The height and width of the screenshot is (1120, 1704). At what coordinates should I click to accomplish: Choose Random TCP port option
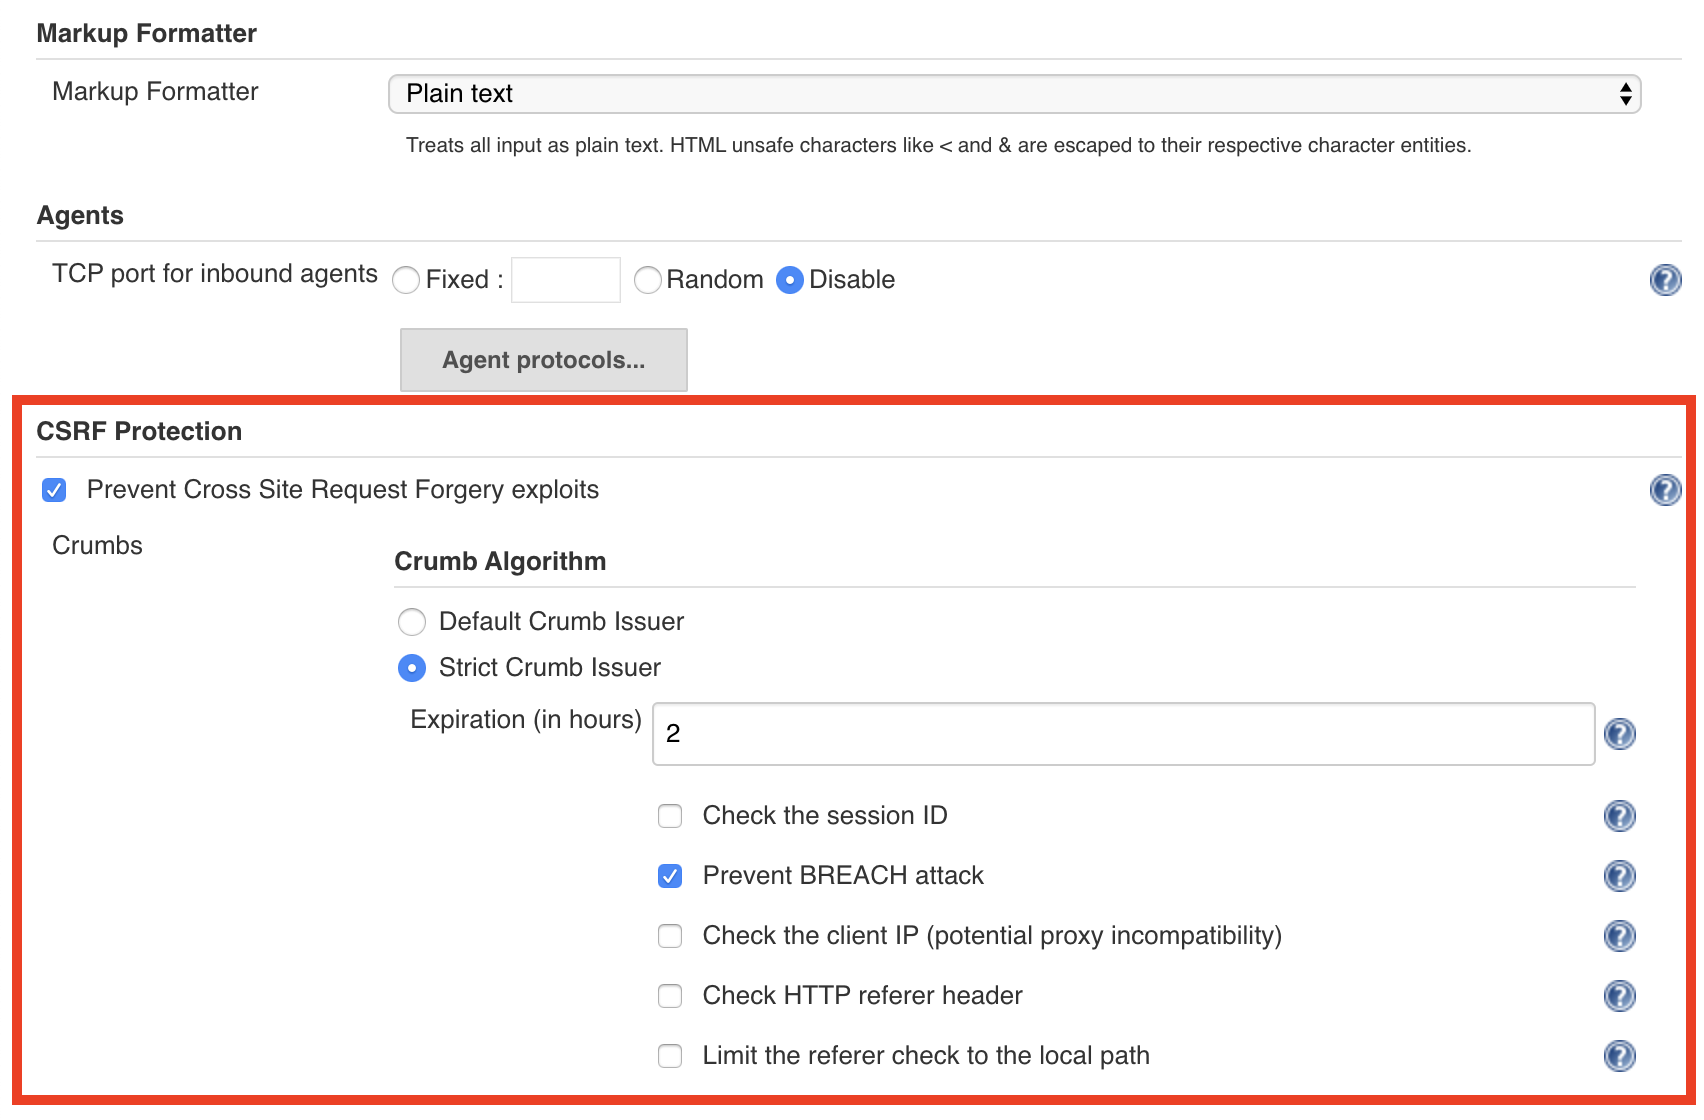coord(648,280)
